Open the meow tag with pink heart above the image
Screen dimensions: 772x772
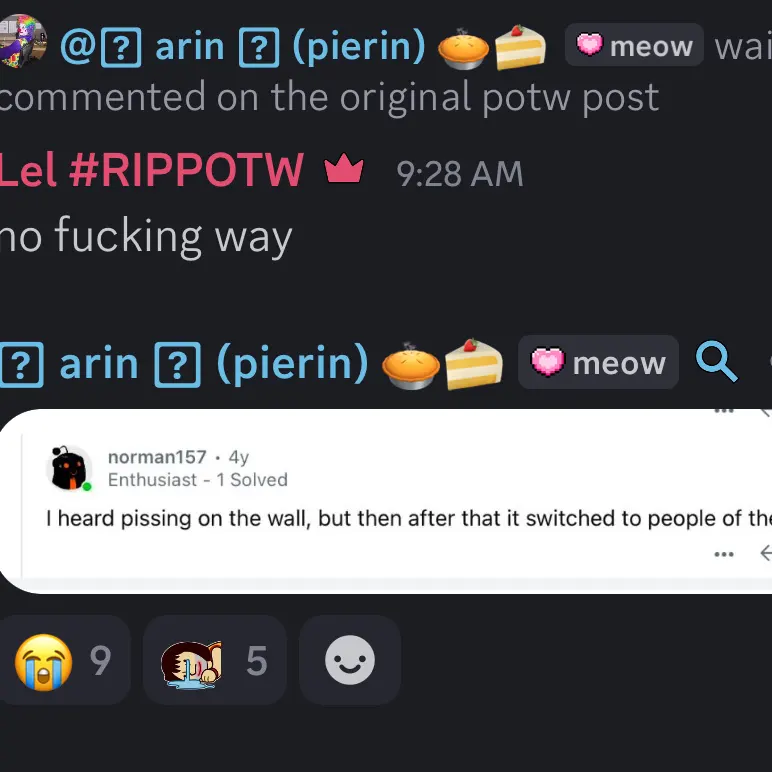pyautogui.click(x=598, y=362)
